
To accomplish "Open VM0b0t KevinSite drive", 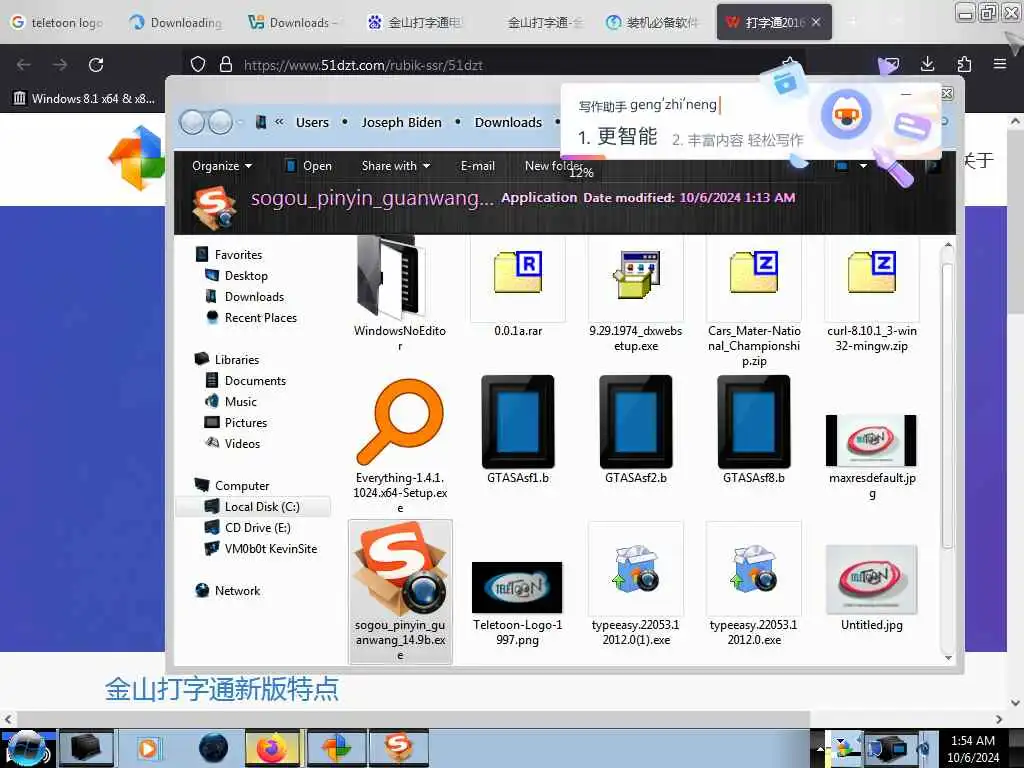I will (261, 548).
